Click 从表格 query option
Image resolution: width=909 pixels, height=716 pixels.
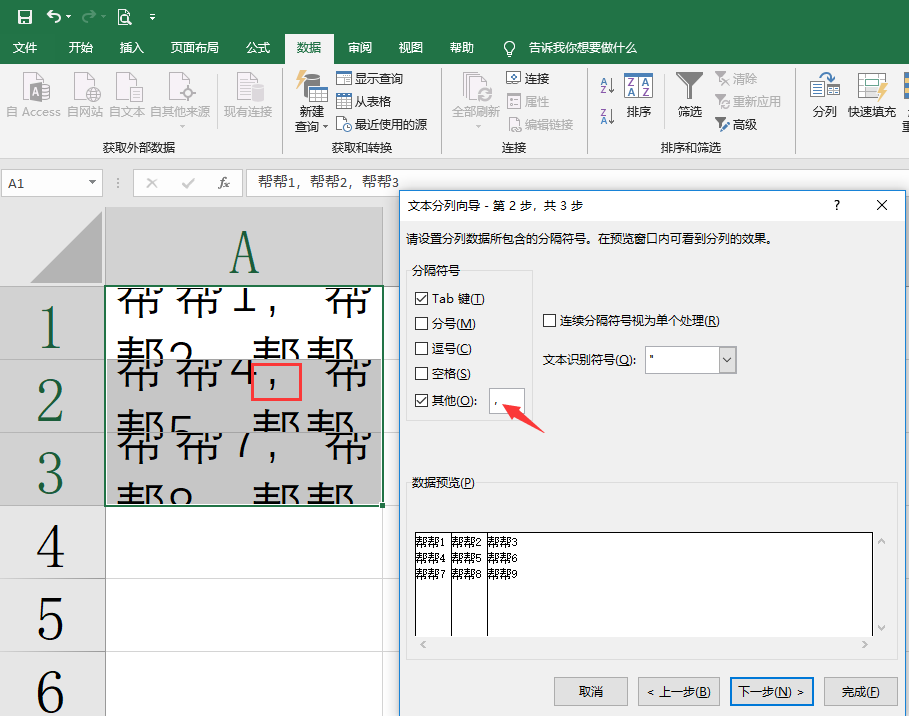click(364, 101)
